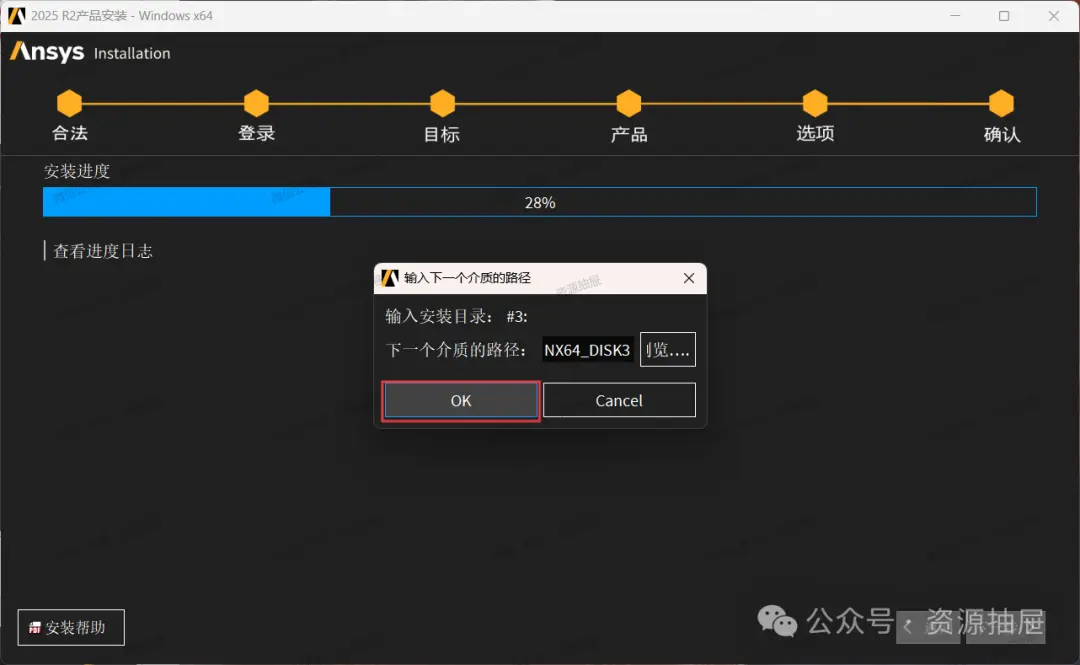Close the 输入下一个介质的路径 dialog
Image resolution: width=1080 pixels, height=665 pixels.
[x=689, y=278]
